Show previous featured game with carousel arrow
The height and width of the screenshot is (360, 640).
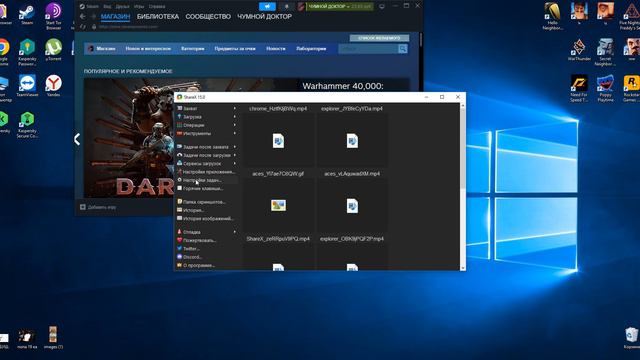[x=77, y=139]
